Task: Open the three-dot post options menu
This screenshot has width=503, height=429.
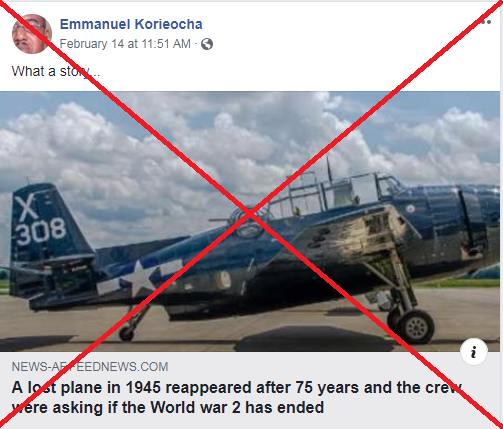Action: click(485, 22)
